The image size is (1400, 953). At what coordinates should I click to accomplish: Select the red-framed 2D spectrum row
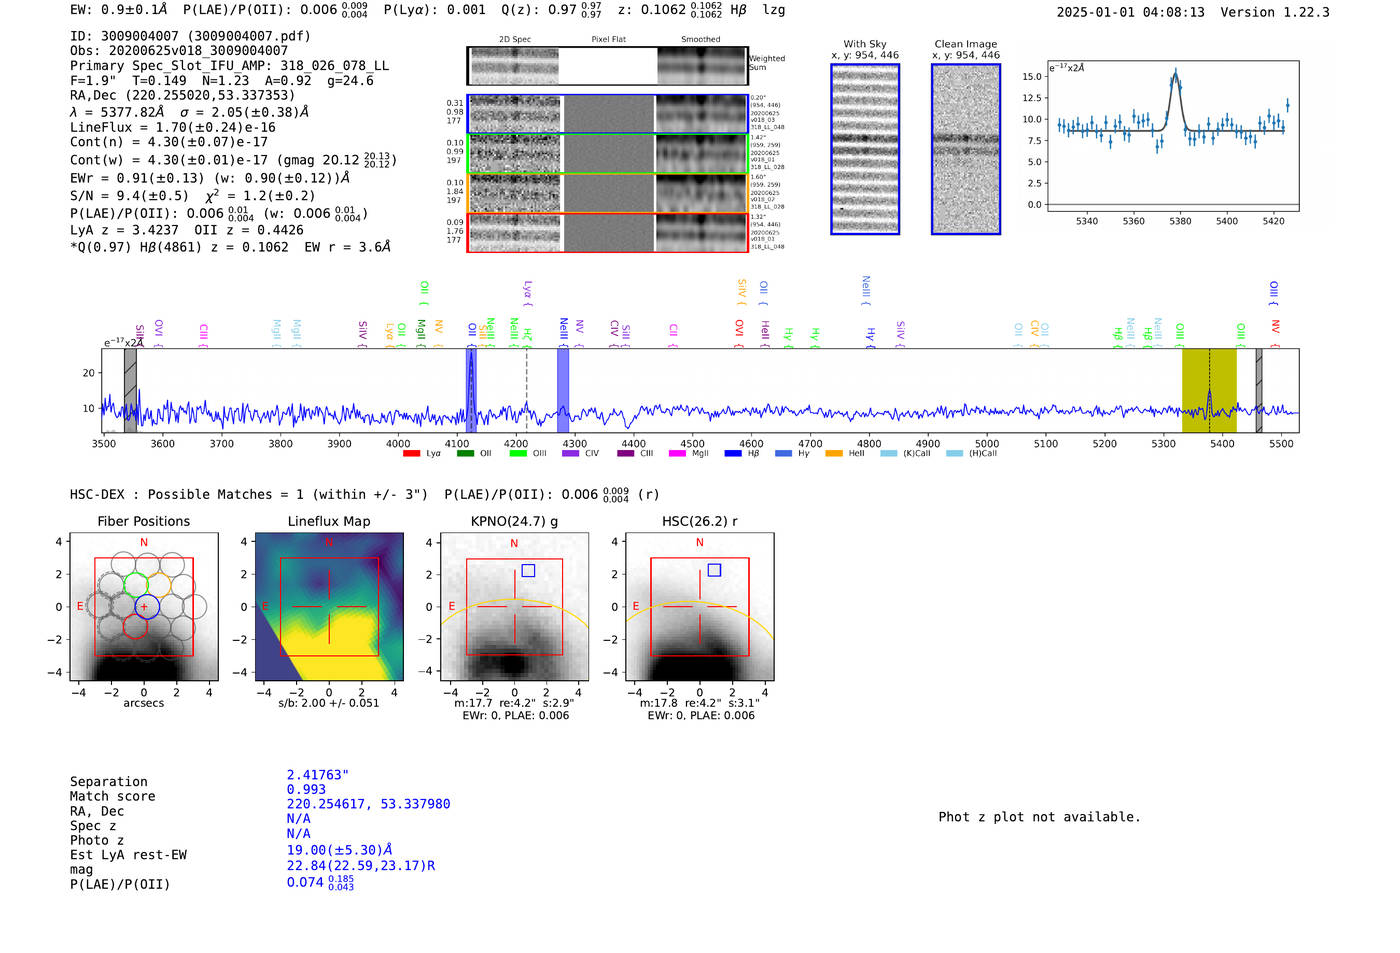pos(607,232)
